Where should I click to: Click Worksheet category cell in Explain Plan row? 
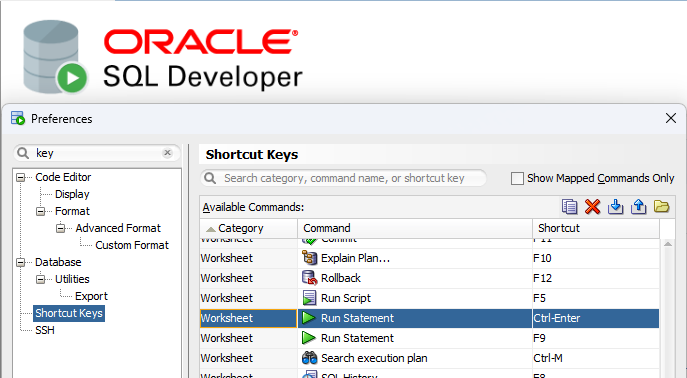coord(248,258)
